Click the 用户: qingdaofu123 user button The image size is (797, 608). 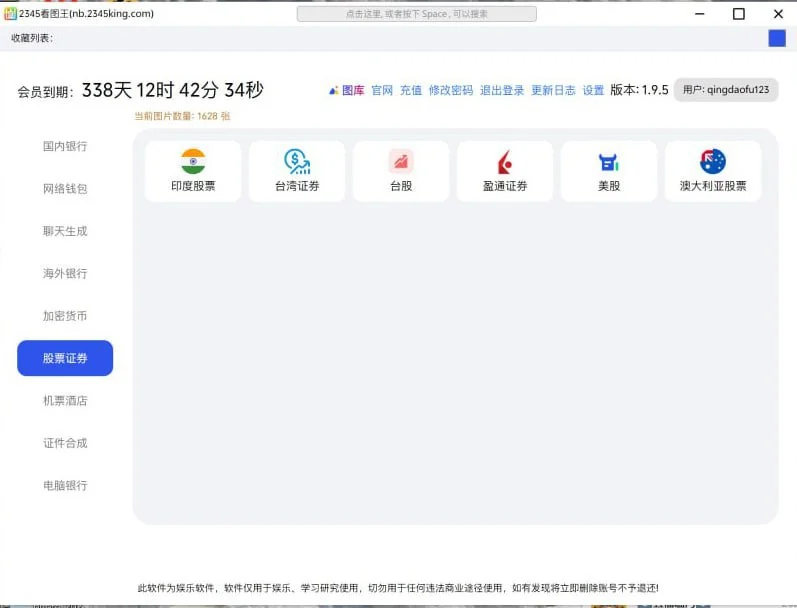pos(726,90)
